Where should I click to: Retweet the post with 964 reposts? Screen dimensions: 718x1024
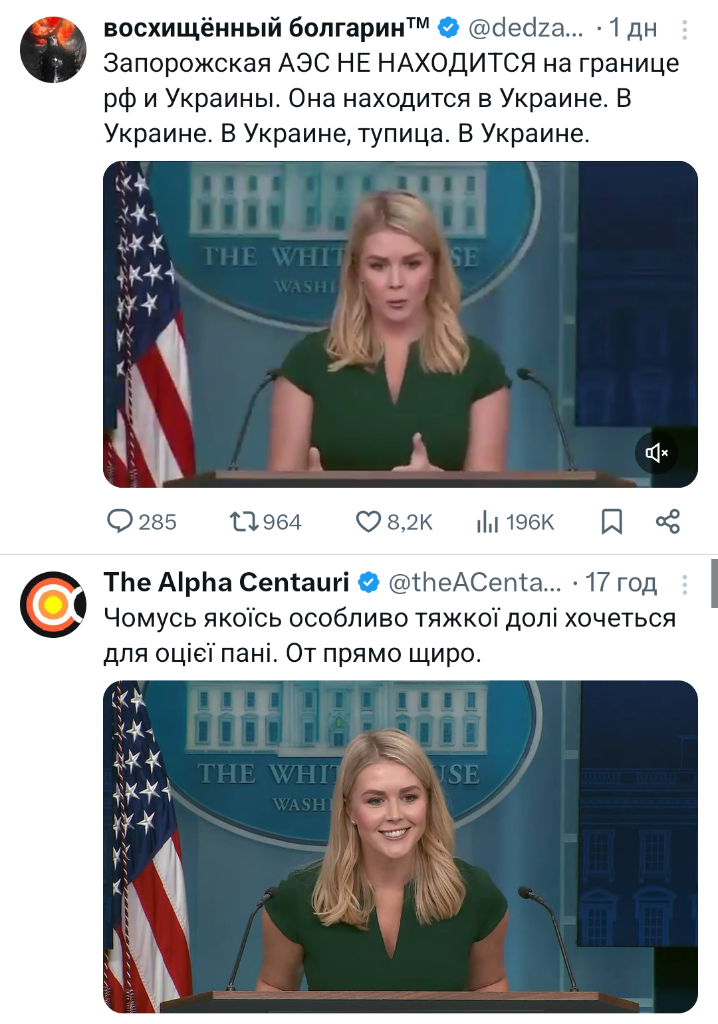tap(243, 521)
